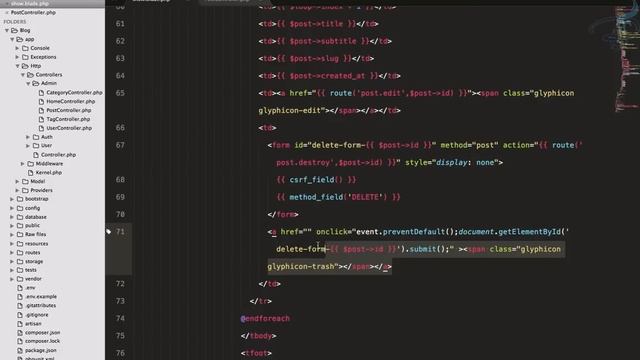Image resolution: width=640 pixels, height=360 pixels.
Task: Click the tests folder icon
Action: click(x=20, y=270)
